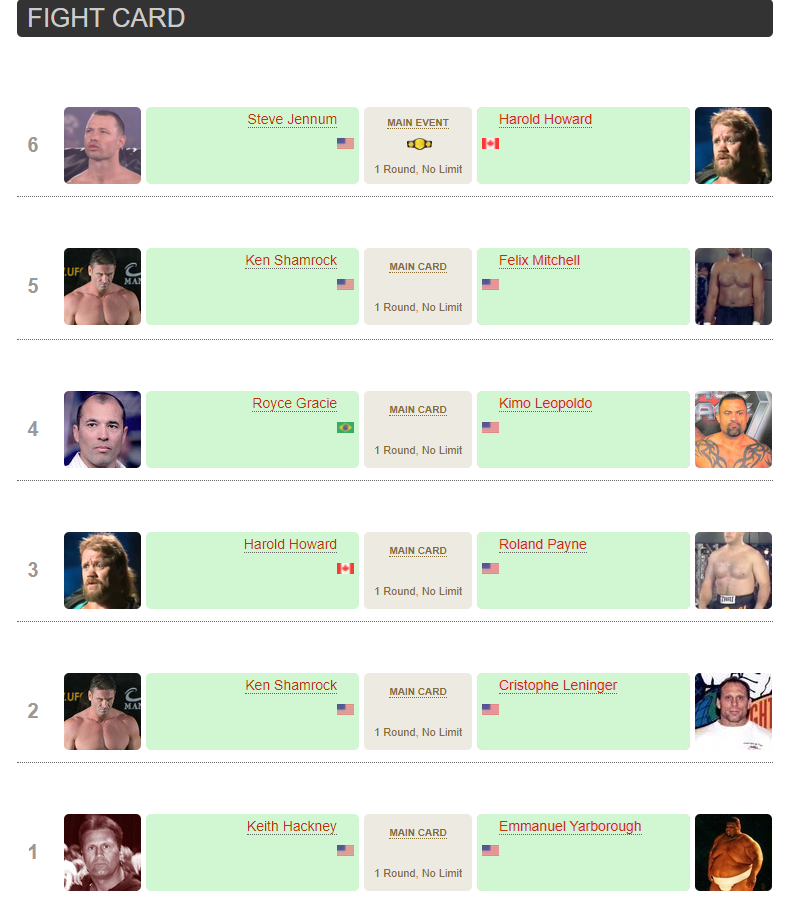Viewport: 790px width, 909px height.
Task: Click the US flag under Felix Mitchell
Action: click(490, 285)
